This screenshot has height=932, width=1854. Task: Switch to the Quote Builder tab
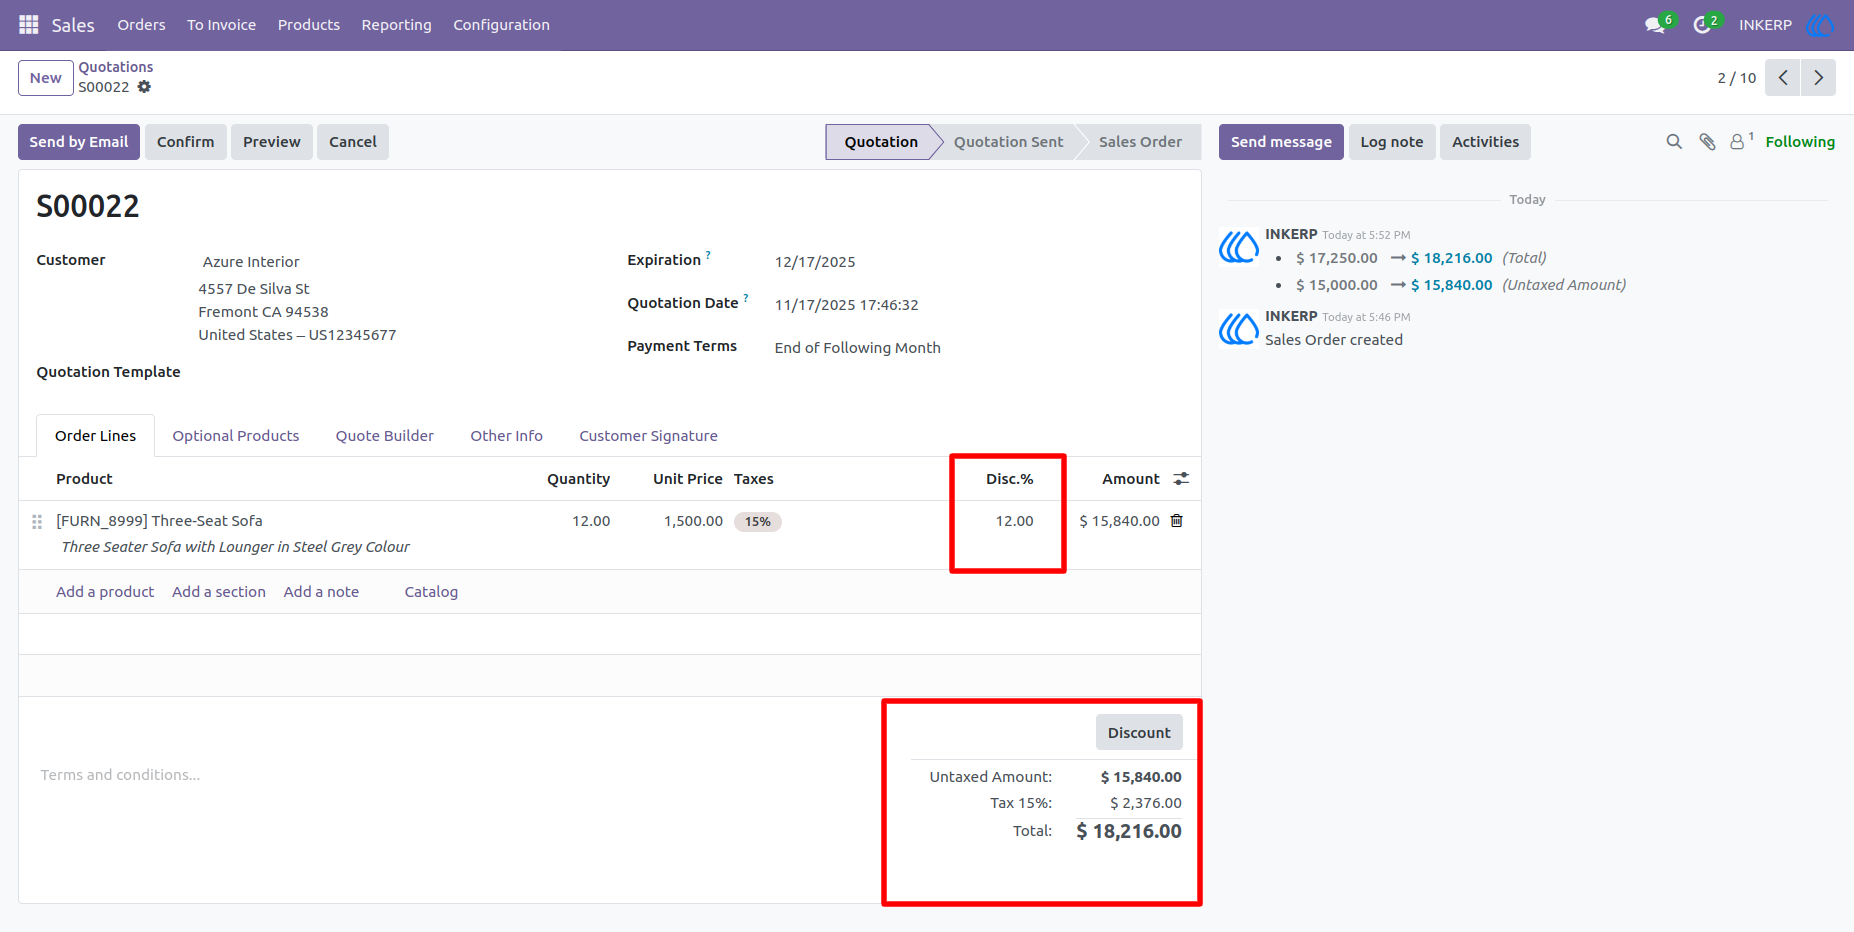385,436
